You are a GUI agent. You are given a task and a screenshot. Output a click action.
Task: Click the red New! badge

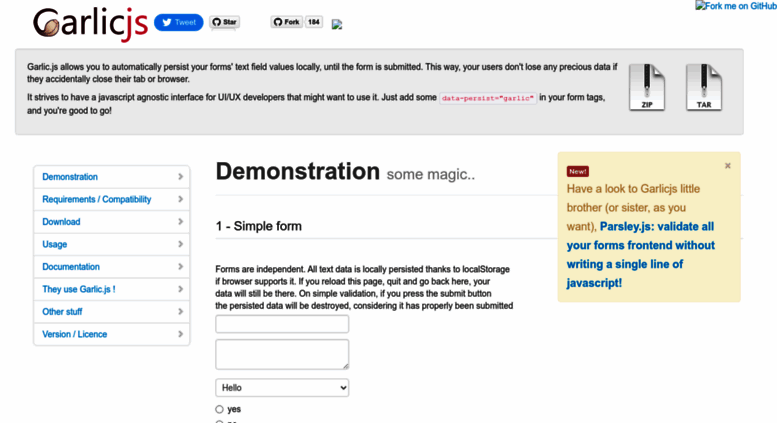coord(578,171)
